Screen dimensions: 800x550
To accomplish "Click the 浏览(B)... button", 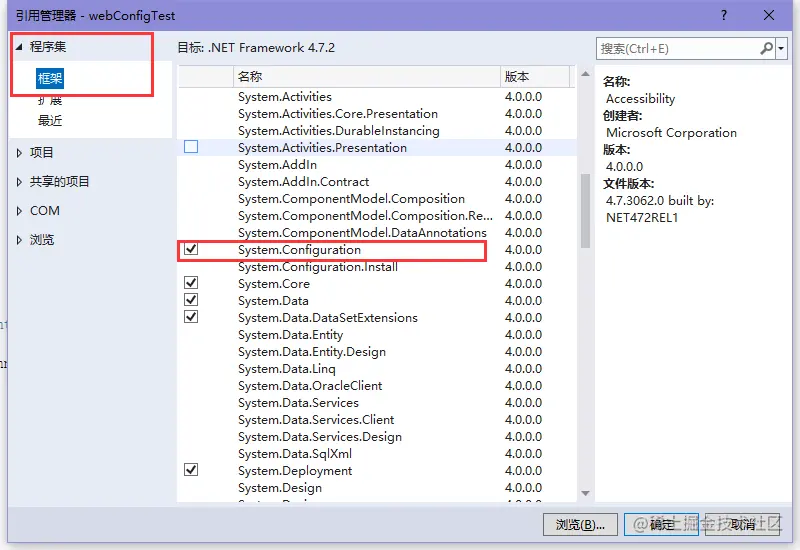I will point(580,524).
